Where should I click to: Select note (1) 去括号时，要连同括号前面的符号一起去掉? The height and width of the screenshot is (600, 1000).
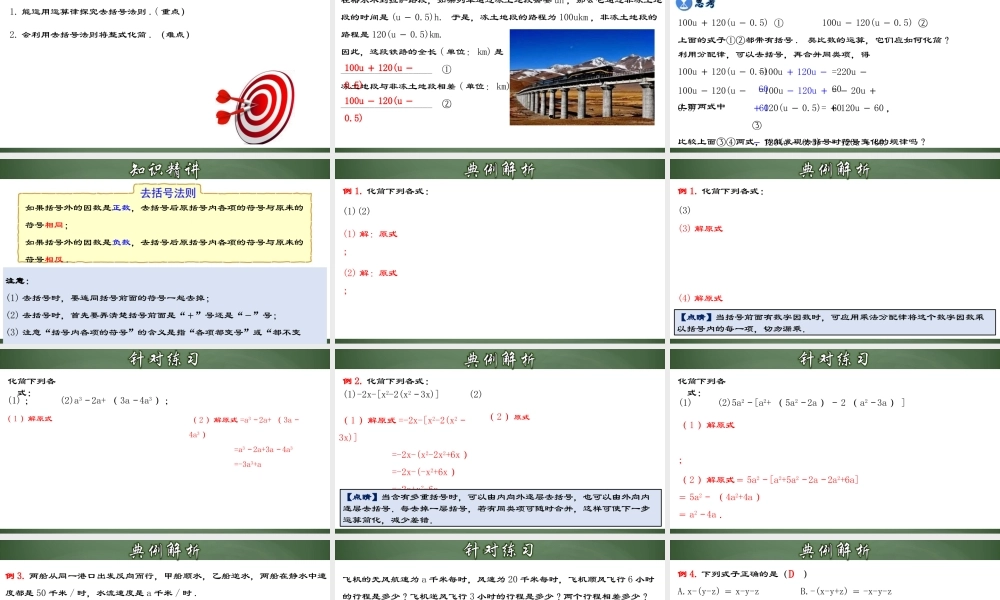108,298
